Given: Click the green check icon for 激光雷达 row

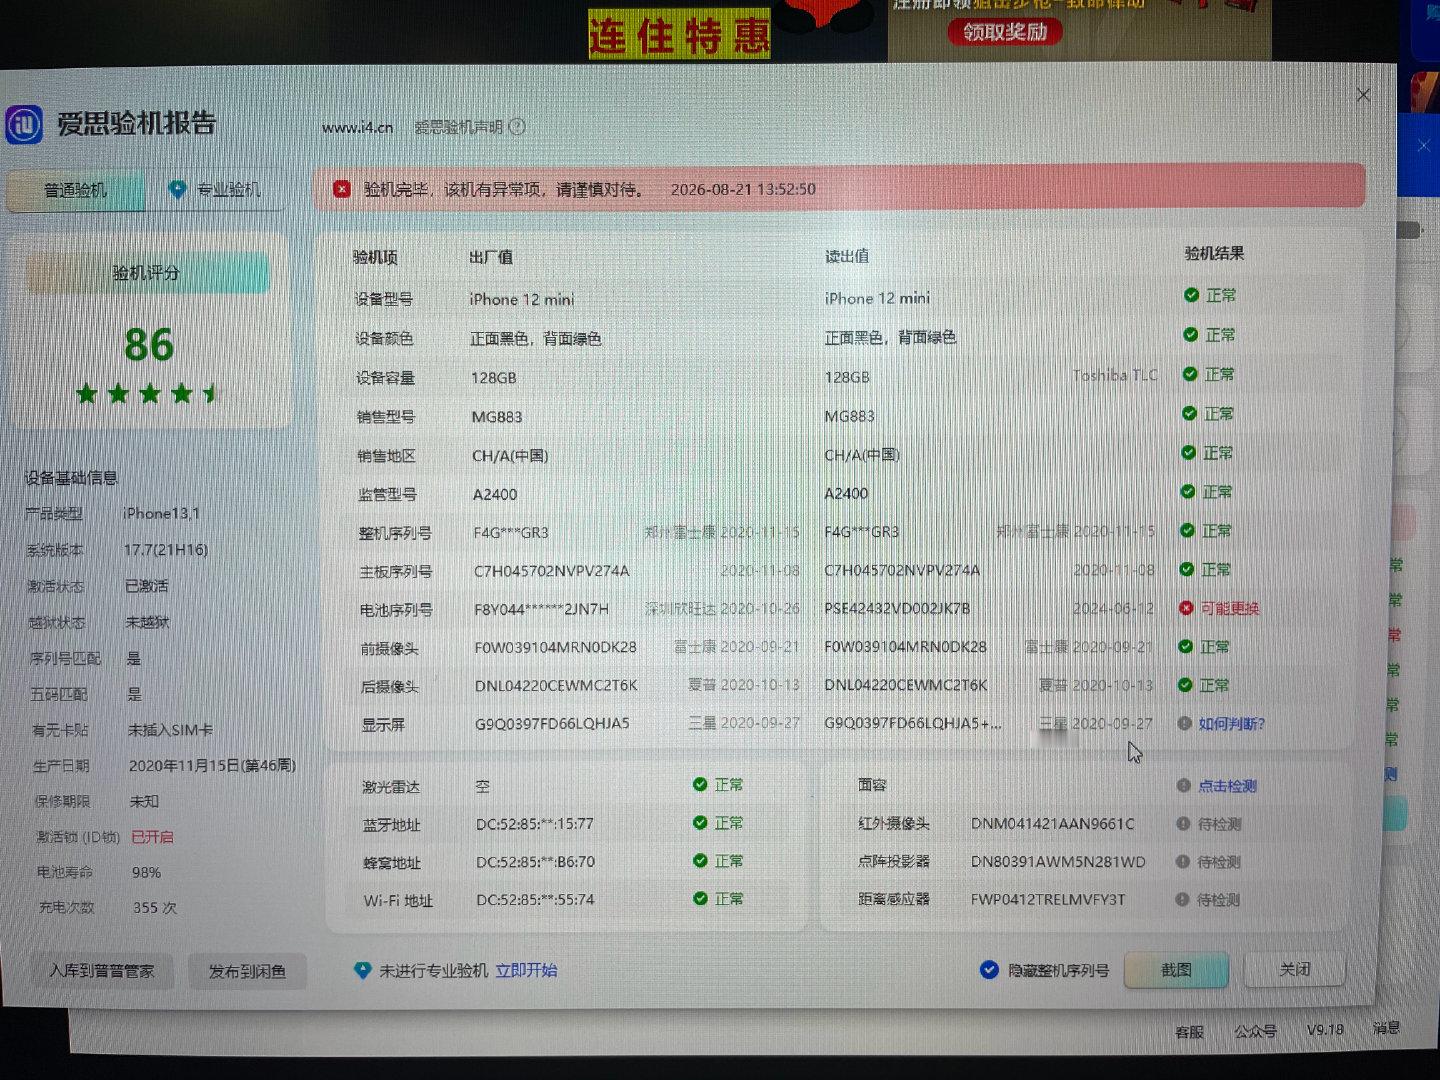Looking at the screenshot, I should 700,785.
